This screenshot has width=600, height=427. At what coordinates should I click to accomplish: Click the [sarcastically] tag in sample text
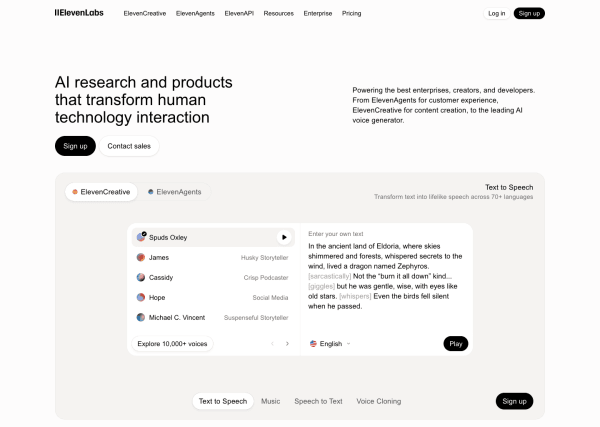pyautogui.click(x=329, y=276)
